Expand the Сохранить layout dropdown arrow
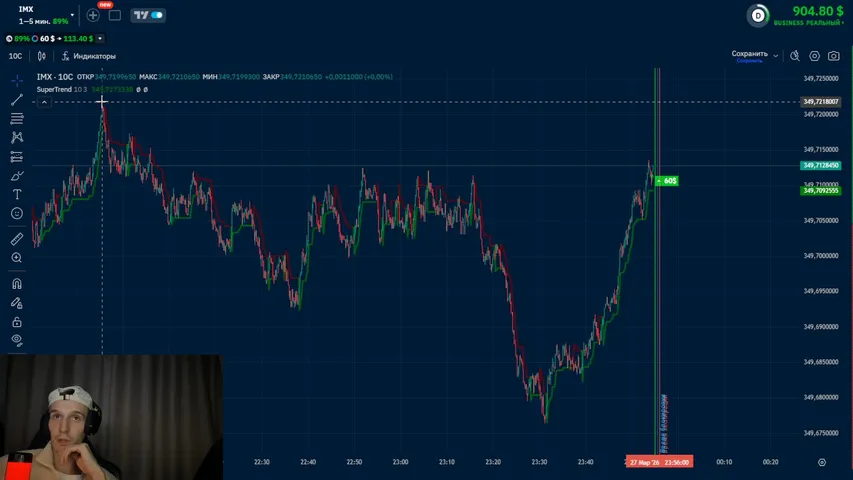Screen dimensions: 853x480 [x=776, y=55]
